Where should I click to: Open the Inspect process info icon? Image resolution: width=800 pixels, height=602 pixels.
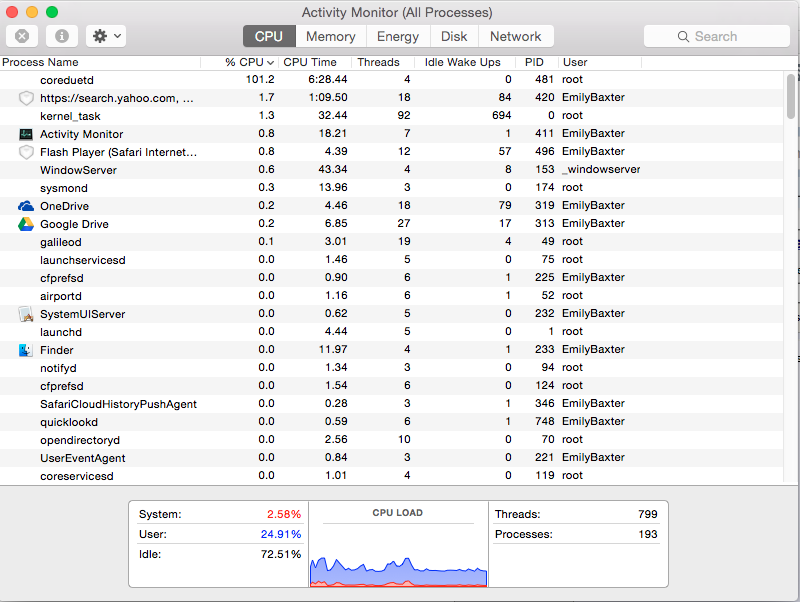click(x=62, y=36)
